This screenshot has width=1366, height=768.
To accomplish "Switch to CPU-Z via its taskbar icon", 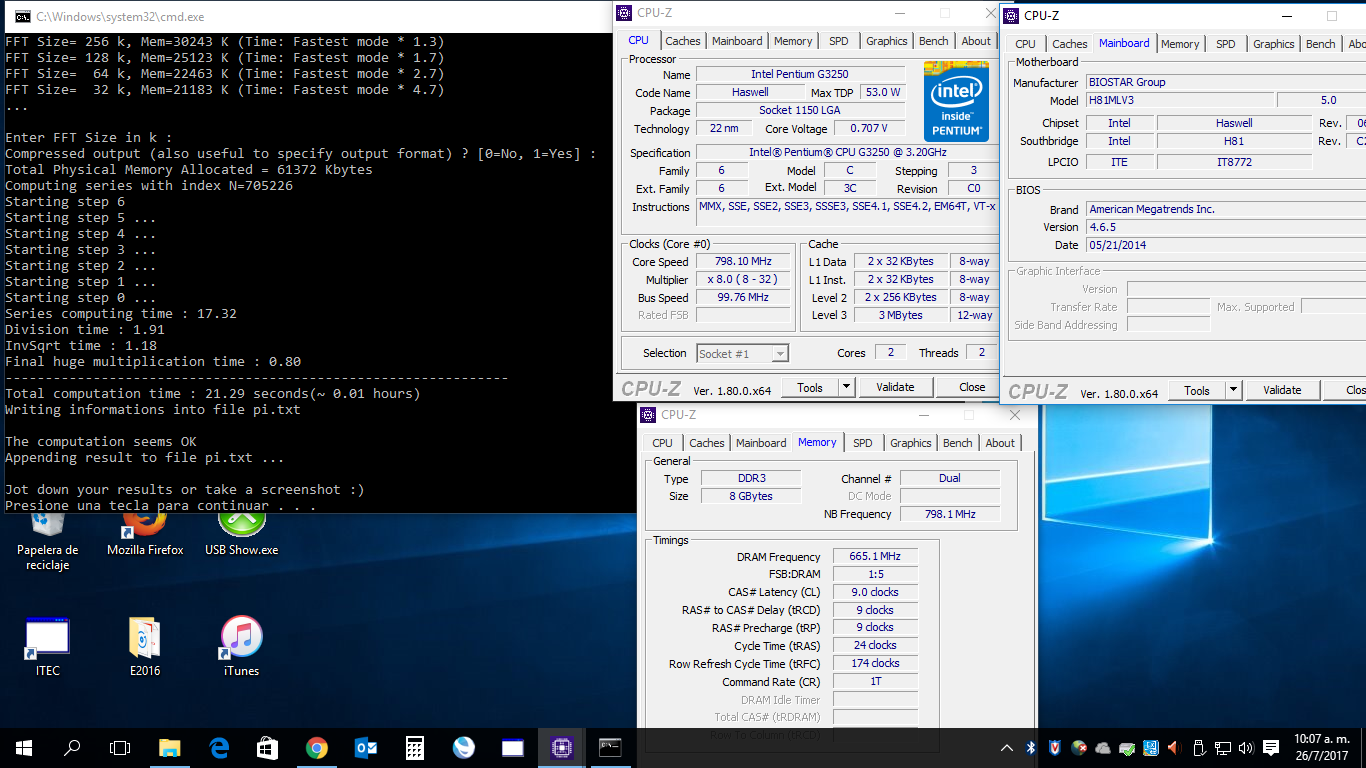I will pos(561,748).
